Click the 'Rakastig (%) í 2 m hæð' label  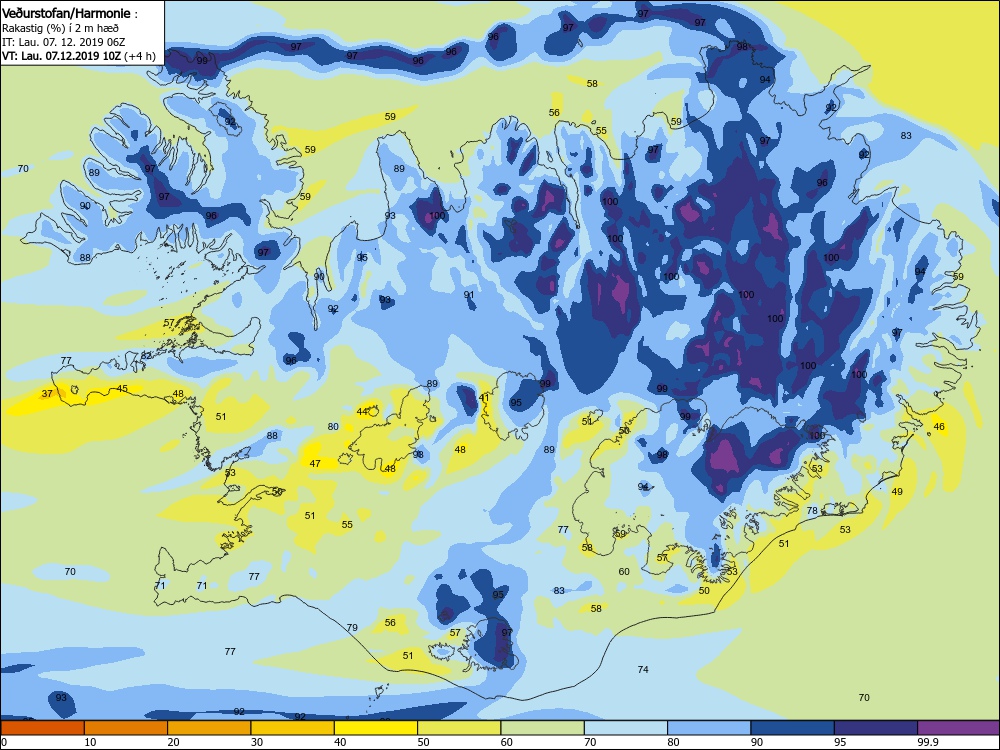[x=60, y=28]
